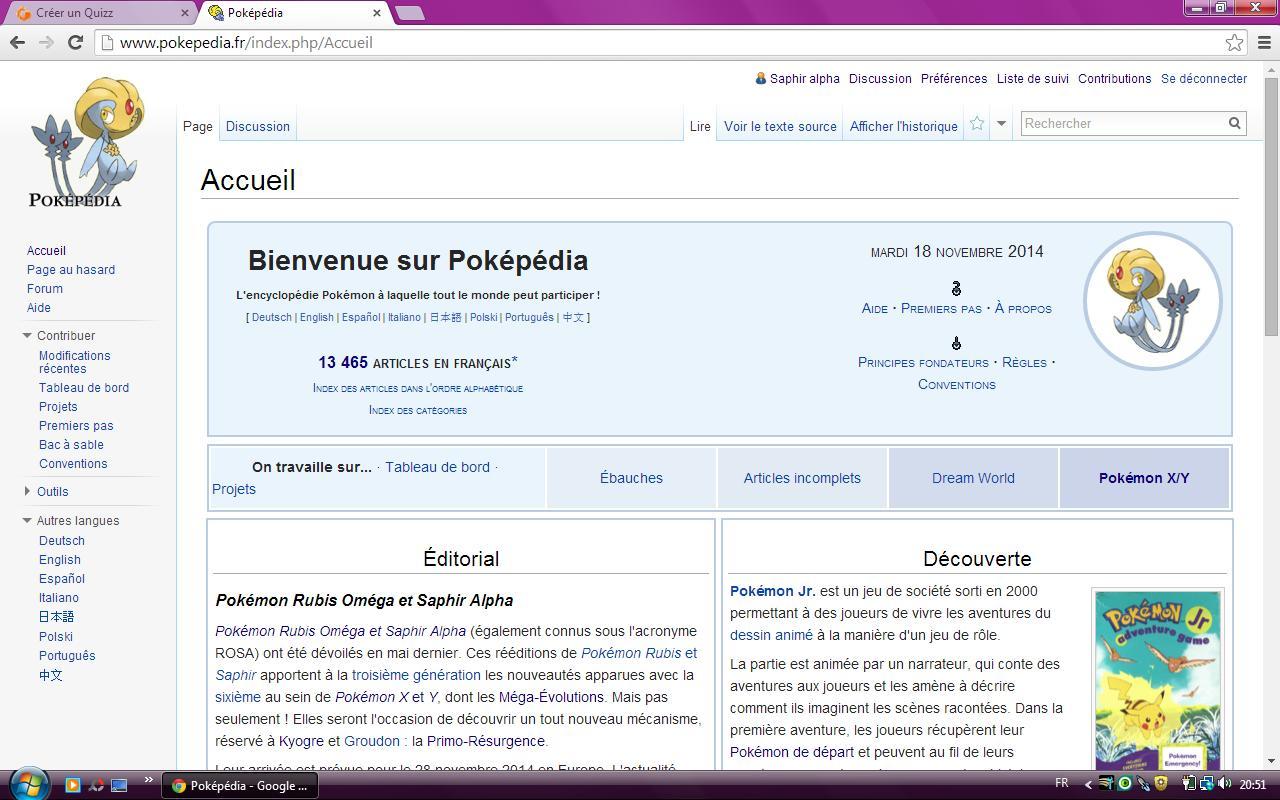
Task: Select the Lire tab
Action: click(700, 126)
